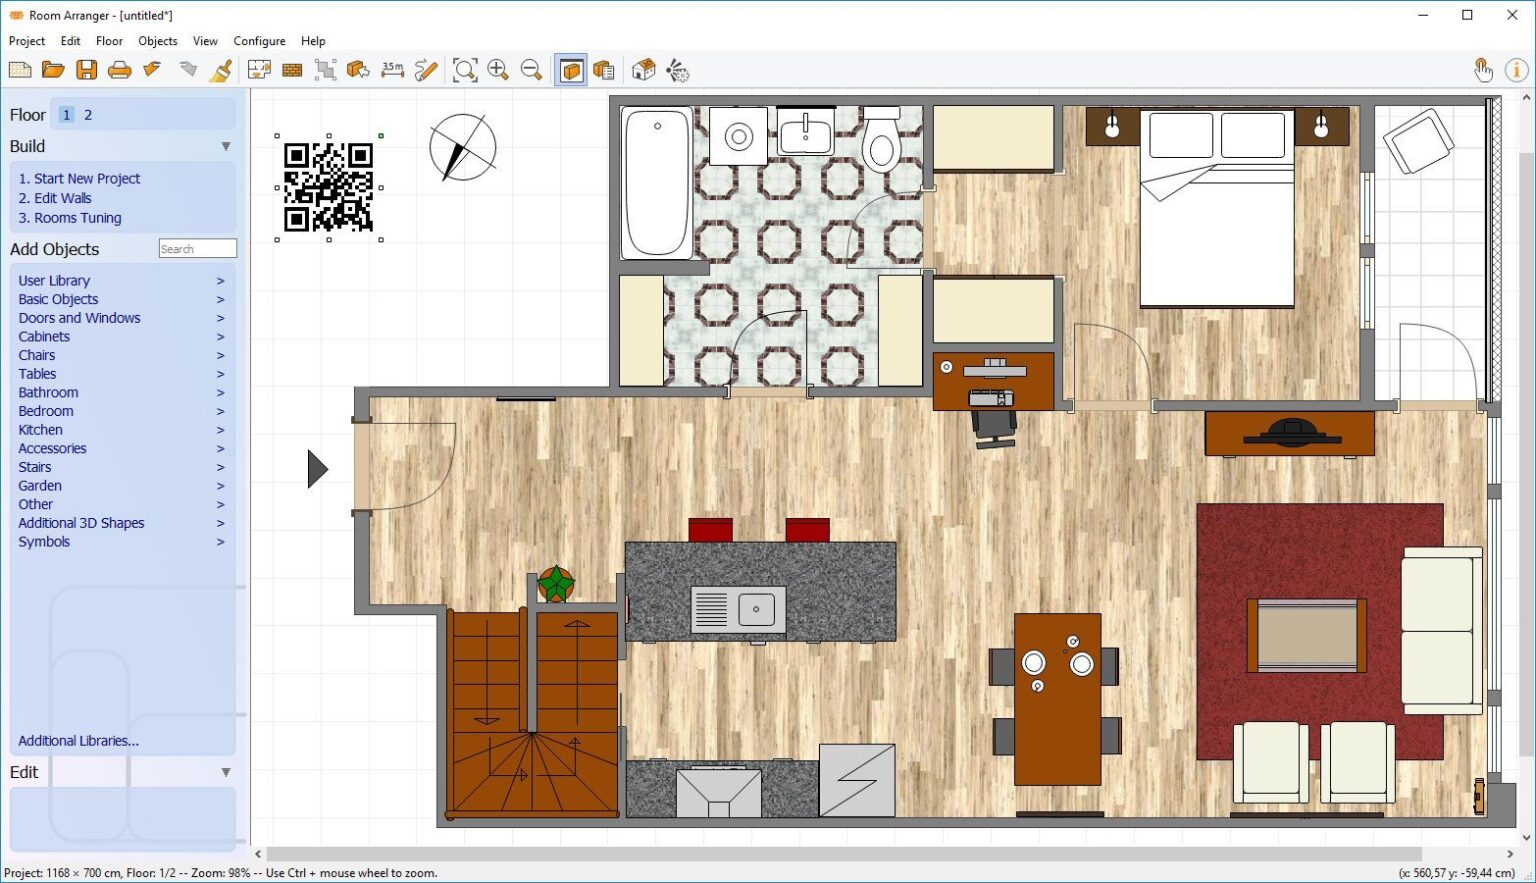
Task: Enable the touch input mode
Action: coord(1483,70)
